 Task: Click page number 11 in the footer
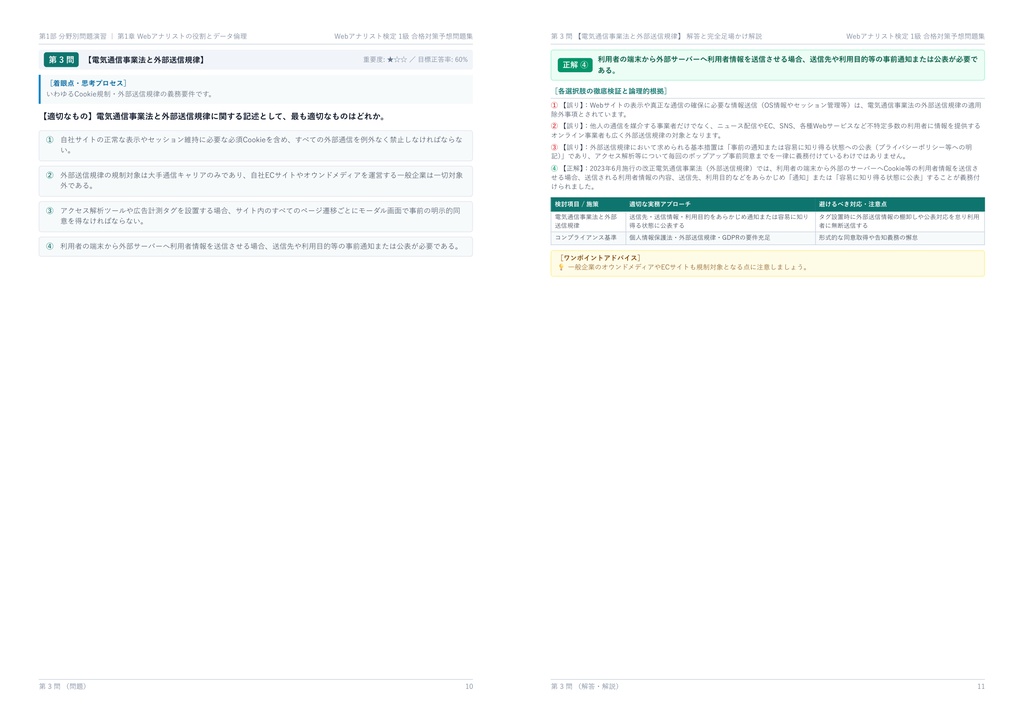point(981,686)
